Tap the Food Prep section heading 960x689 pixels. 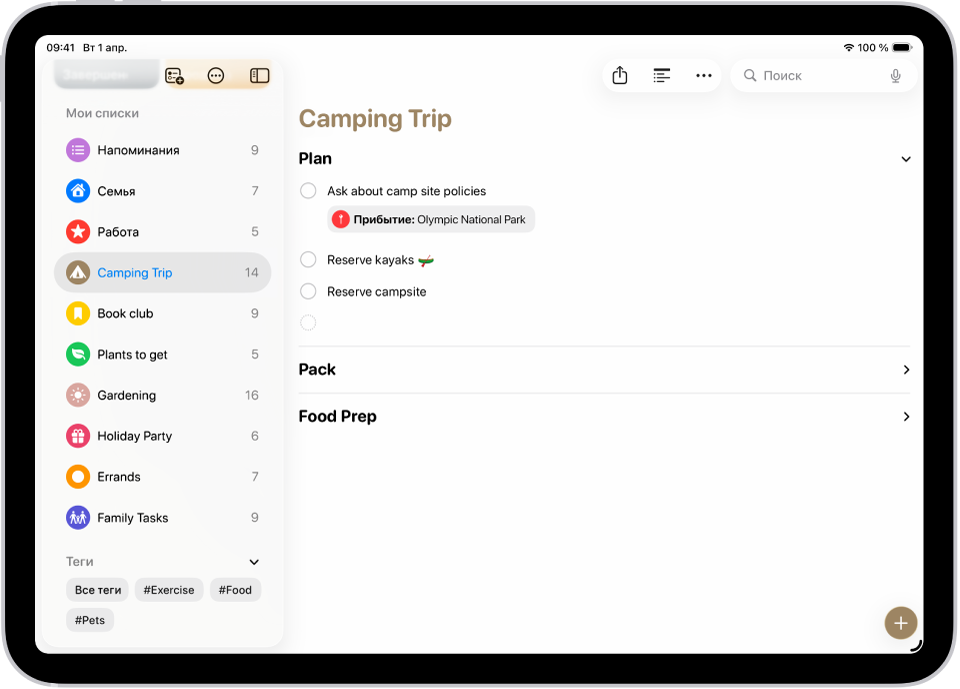(337, 416)
